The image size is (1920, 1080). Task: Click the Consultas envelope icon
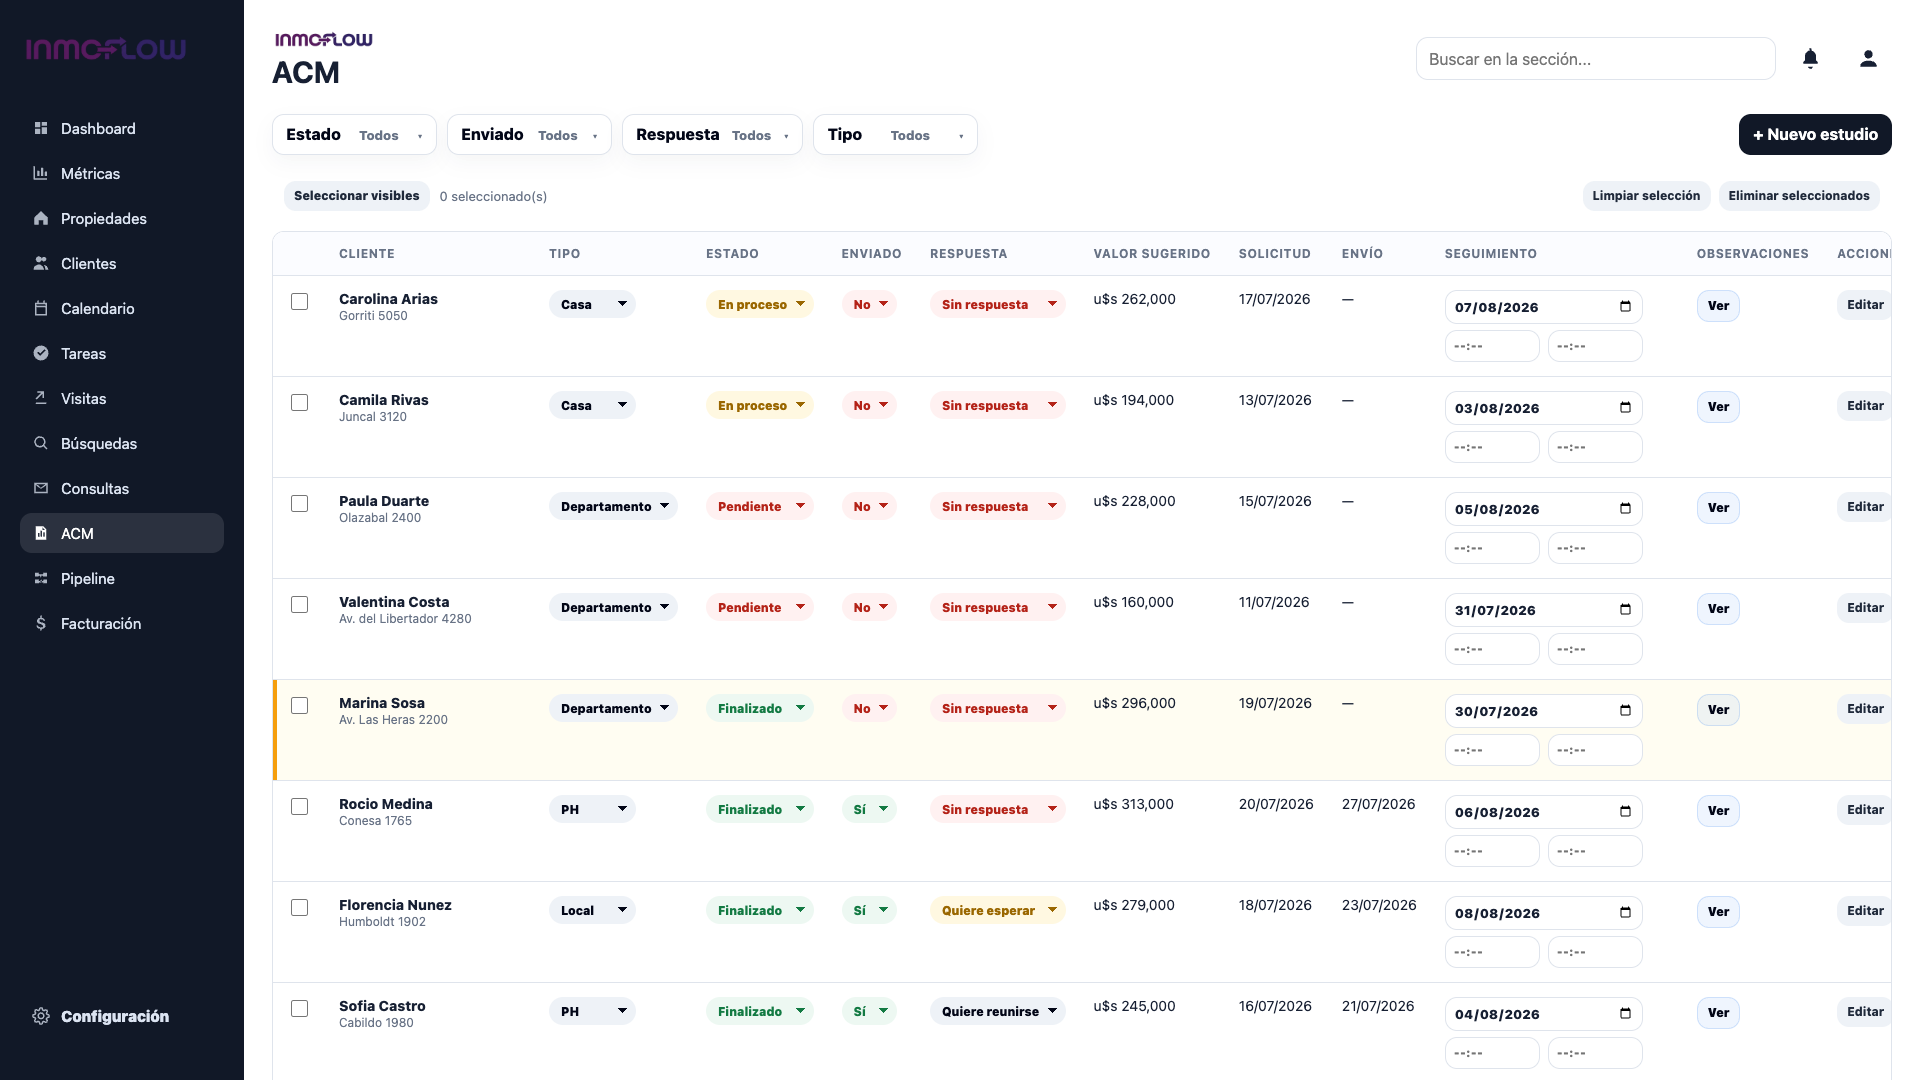point(41,488)
